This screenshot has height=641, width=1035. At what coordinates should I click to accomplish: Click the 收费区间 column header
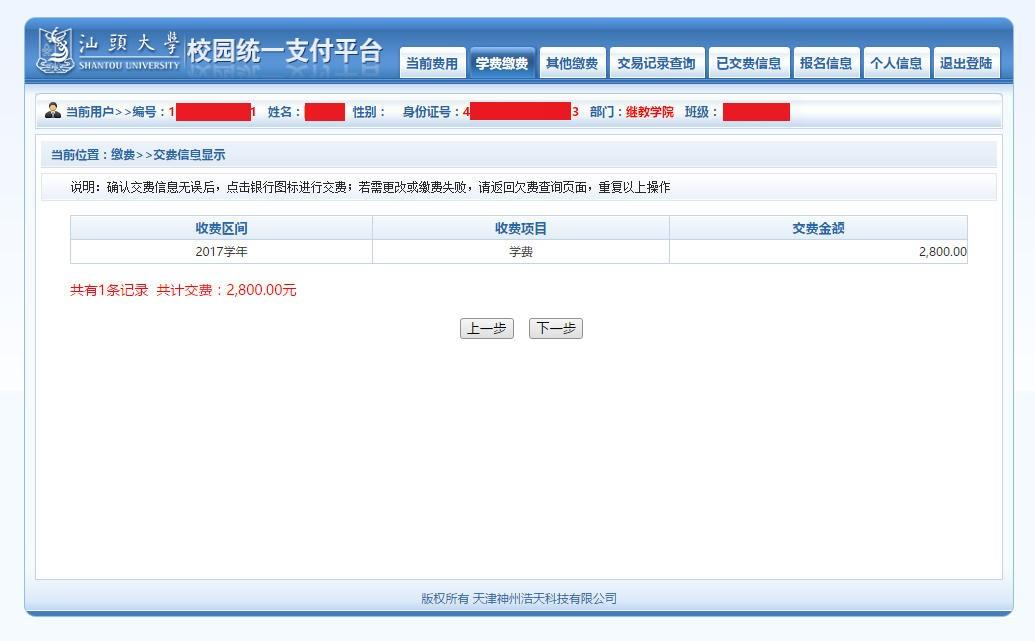[221, 228]
